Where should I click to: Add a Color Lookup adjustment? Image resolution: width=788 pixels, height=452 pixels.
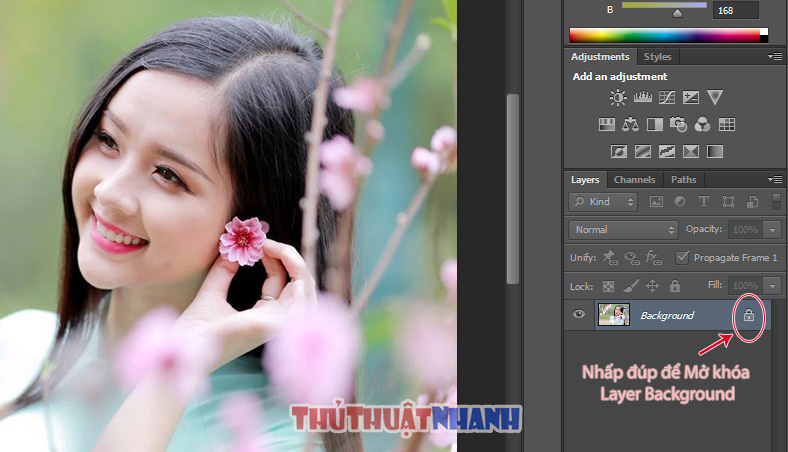pos(726,124)
